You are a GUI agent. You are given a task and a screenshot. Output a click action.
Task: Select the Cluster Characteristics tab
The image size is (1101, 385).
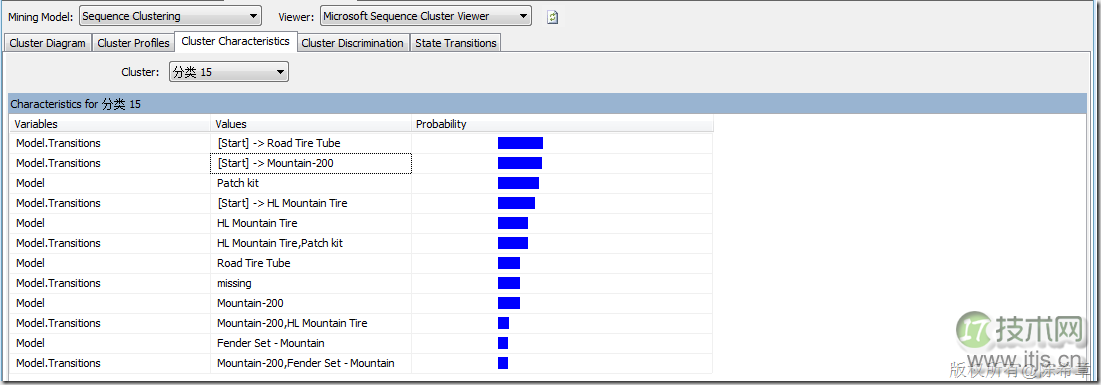point(235,41)
